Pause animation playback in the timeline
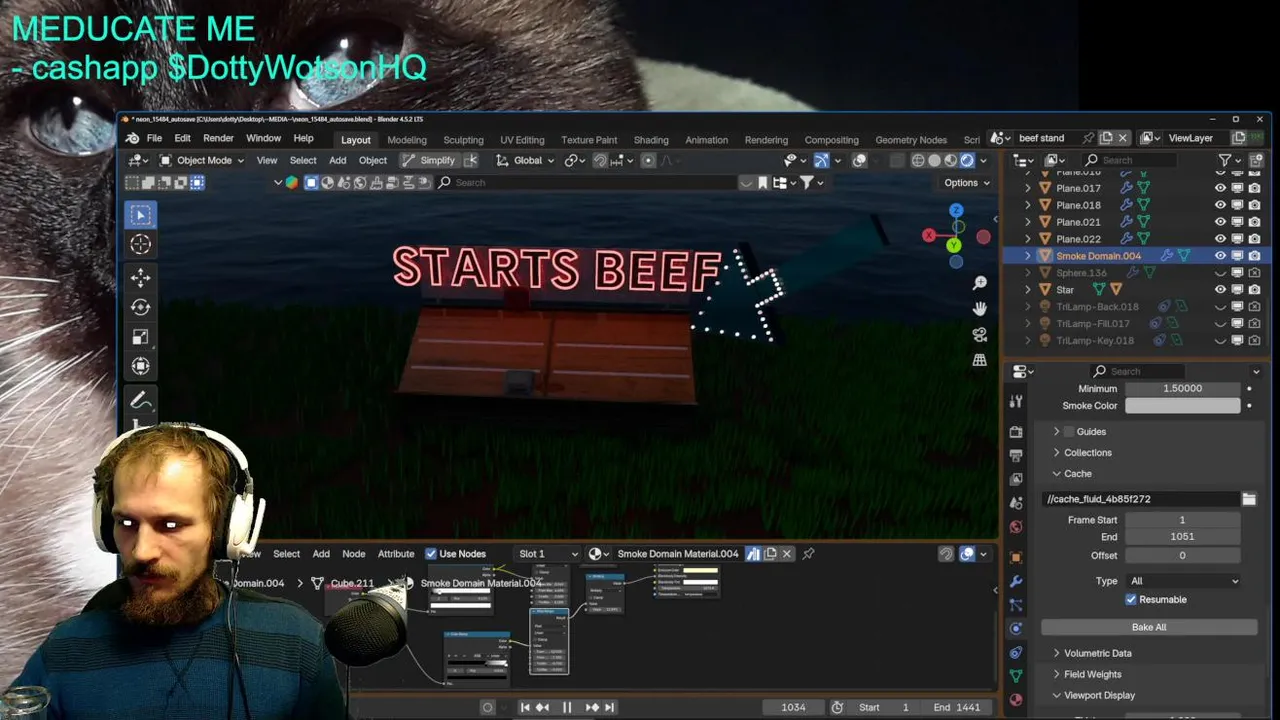This screenshot has height=720, width=1280. (x=567, y=707)
